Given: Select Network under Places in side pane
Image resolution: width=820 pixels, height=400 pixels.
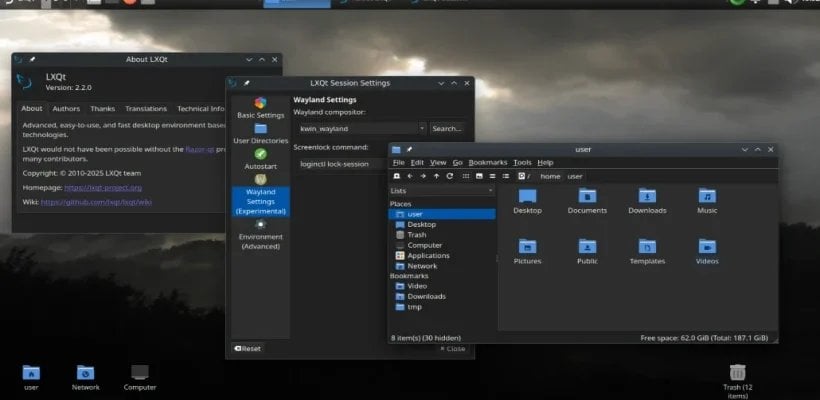Looking at the screenshot, I should pyautogui.click(x=442, y=266).
